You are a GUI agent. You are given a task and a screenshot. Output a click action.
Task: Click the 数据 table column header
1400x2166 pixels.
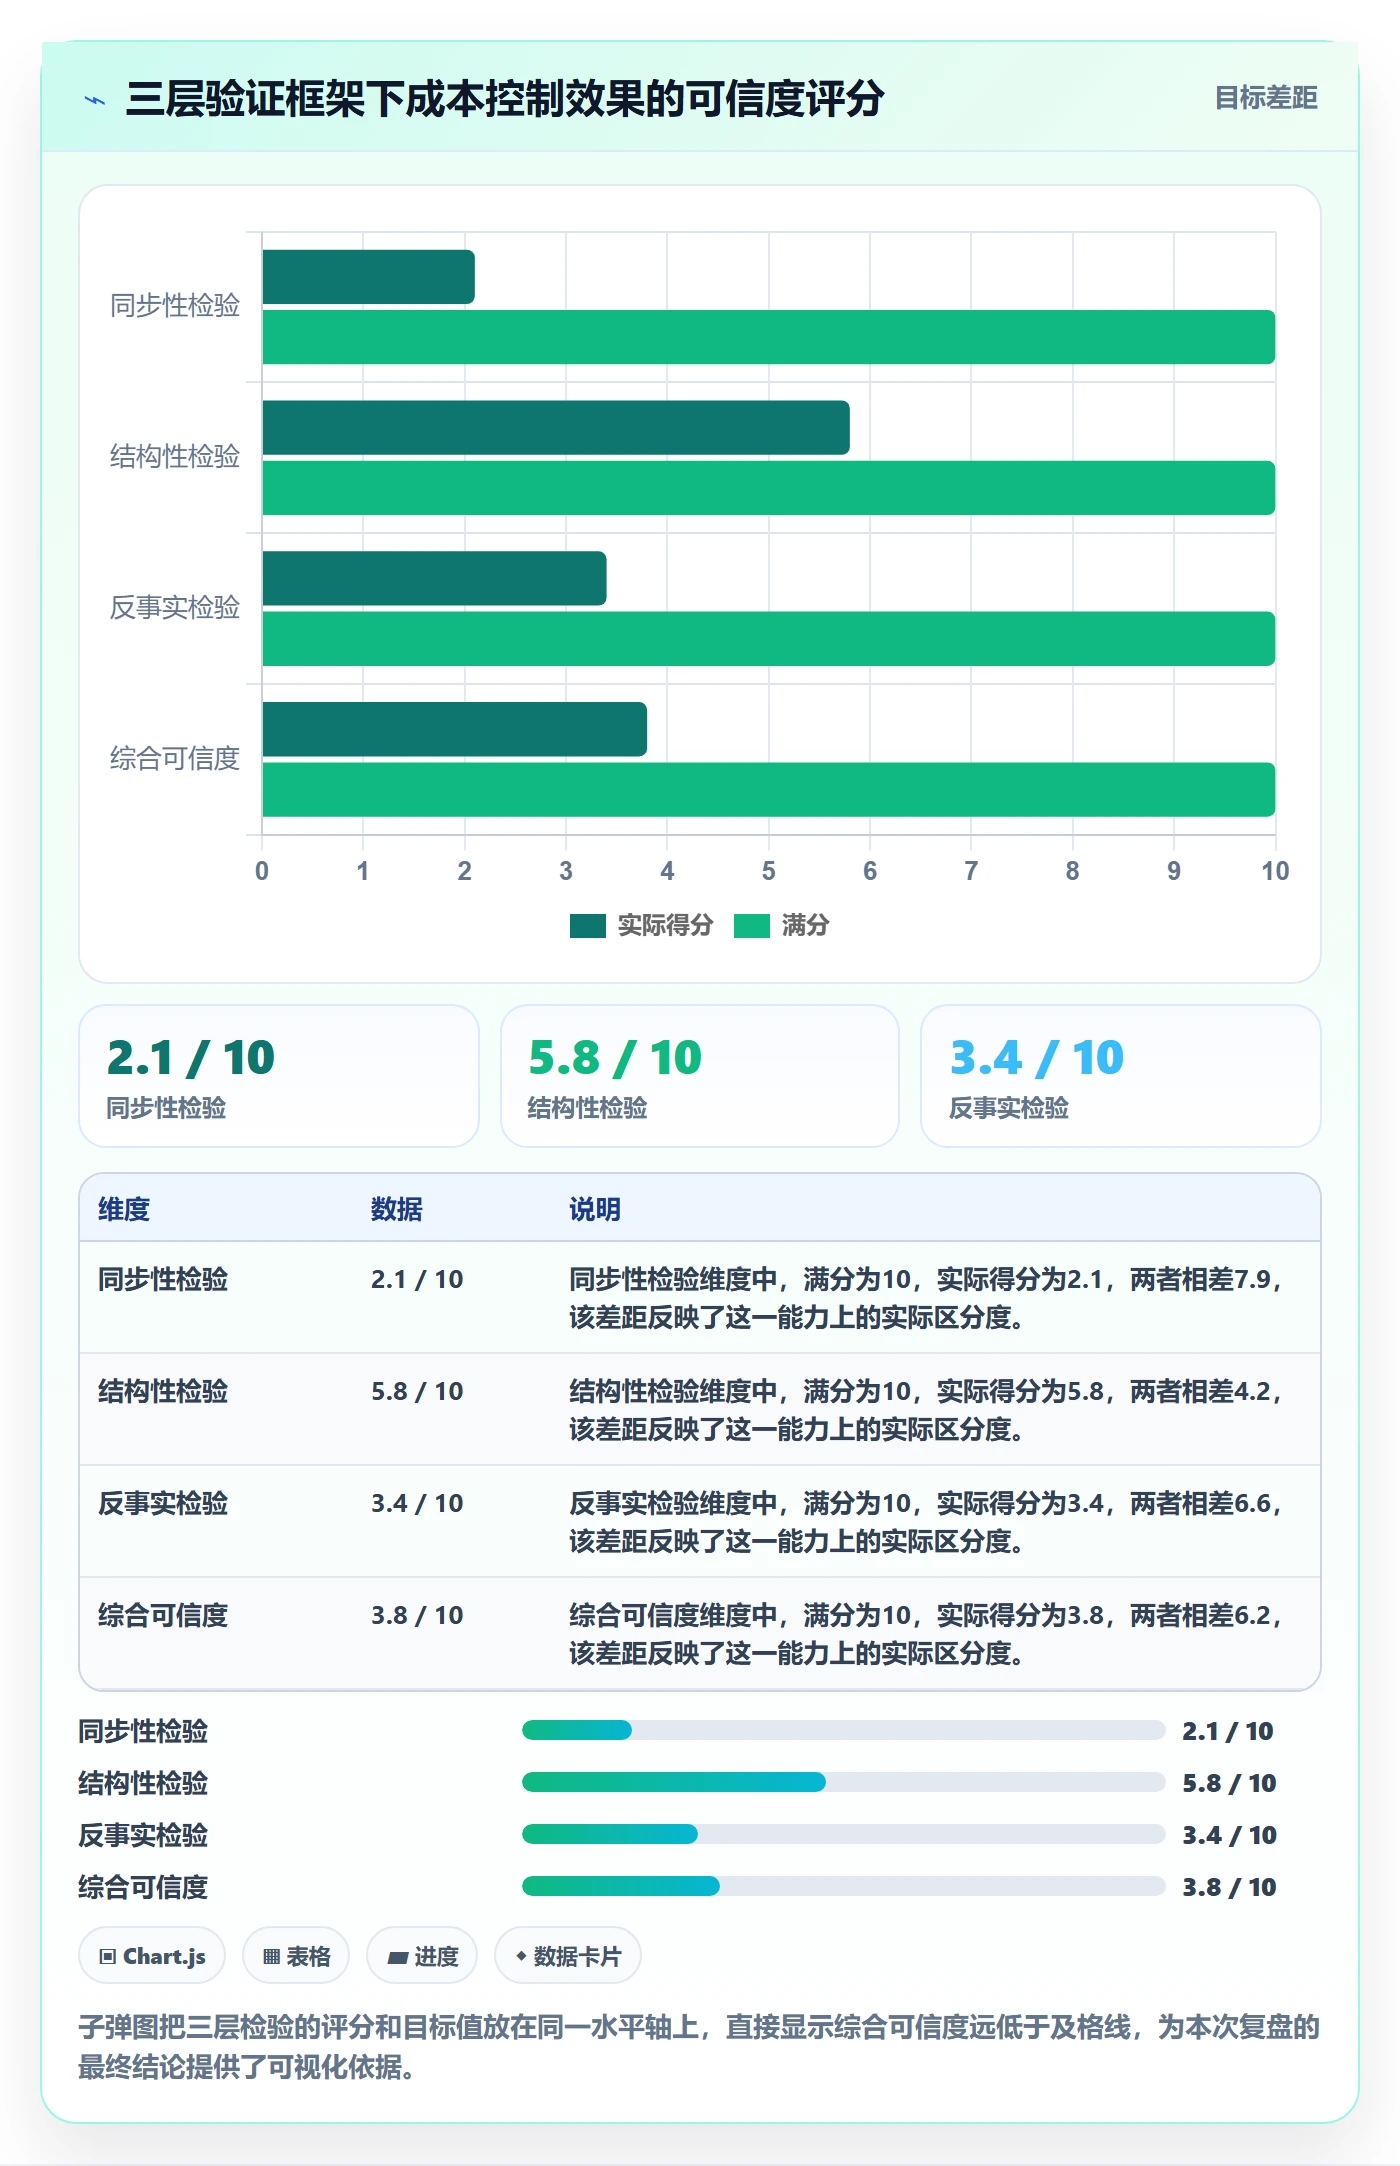coord(397,1209)
